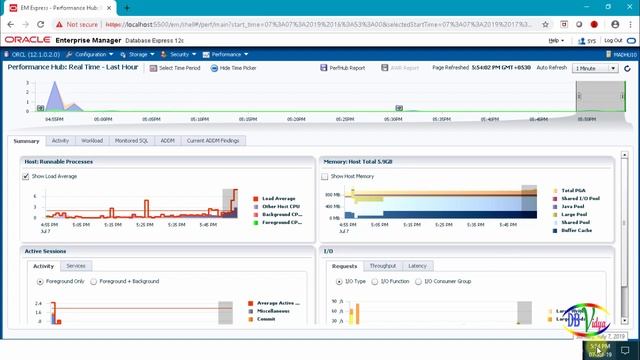Click the time picker selected range slider

(x=600, y=96)
